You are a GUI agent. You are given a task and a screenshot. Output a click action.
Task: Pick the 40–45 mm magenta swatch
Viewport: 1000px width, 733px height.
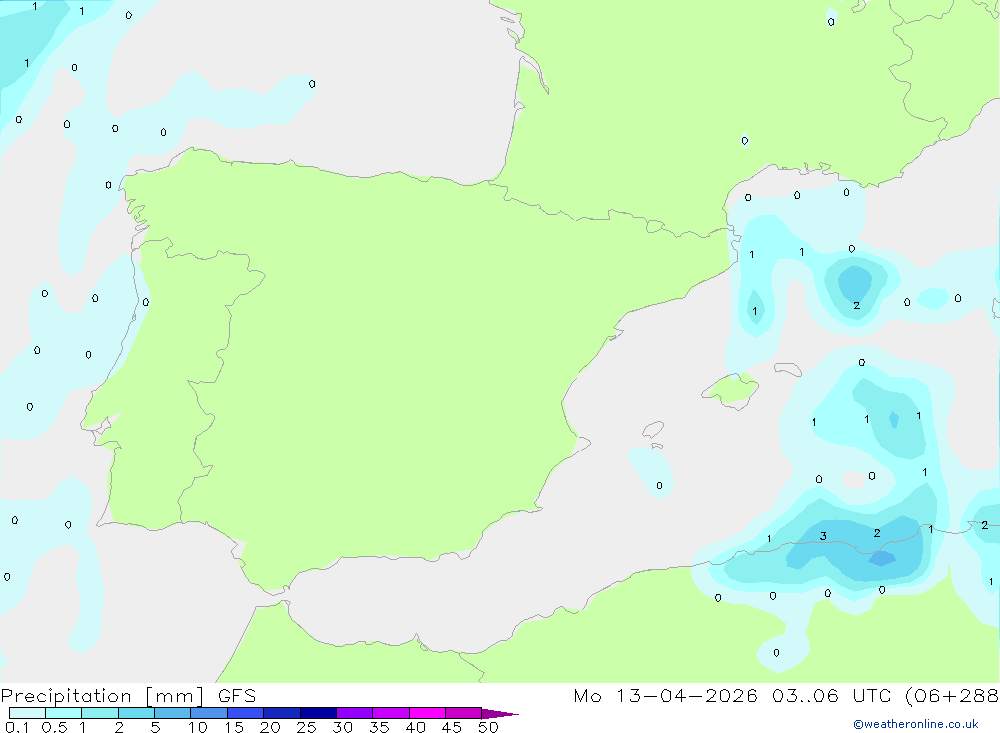coord(427,713)
